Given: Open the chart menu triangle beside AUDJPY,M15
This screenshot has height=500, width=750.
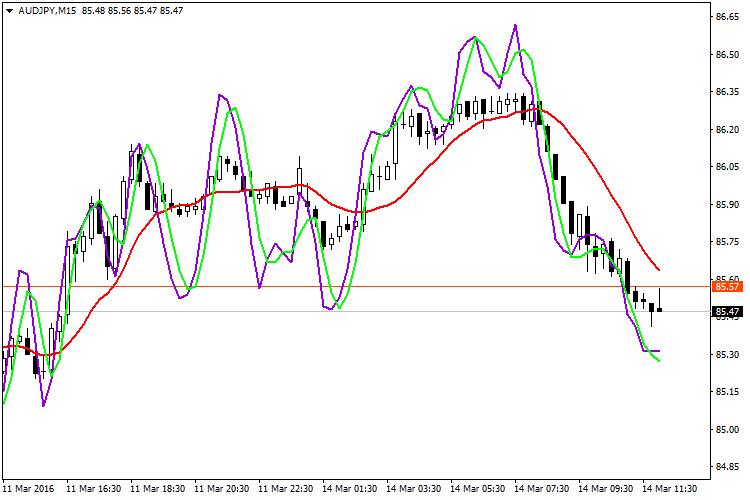Looking at the screenshot, I should 9,10.
